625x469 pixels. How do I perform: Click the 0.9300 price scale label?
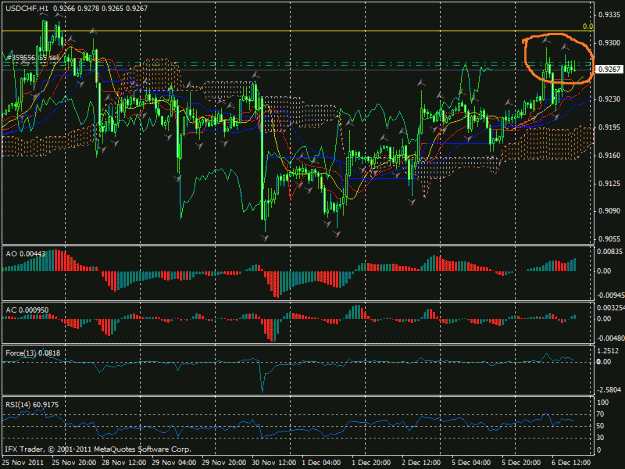coord(609,43)
